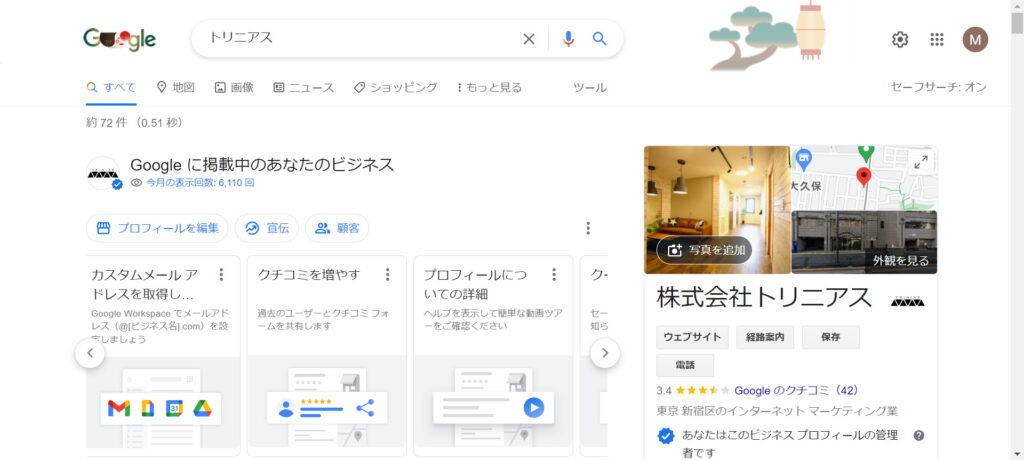Open account avatar M
This screenshot has height=460, width=1024.
(975, 40)
